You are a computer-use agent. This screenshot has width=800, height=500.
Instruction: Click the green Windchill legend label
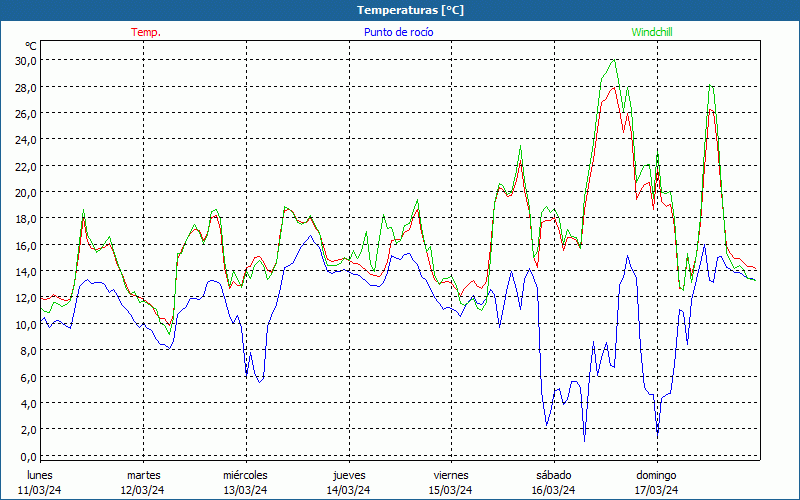652,32
